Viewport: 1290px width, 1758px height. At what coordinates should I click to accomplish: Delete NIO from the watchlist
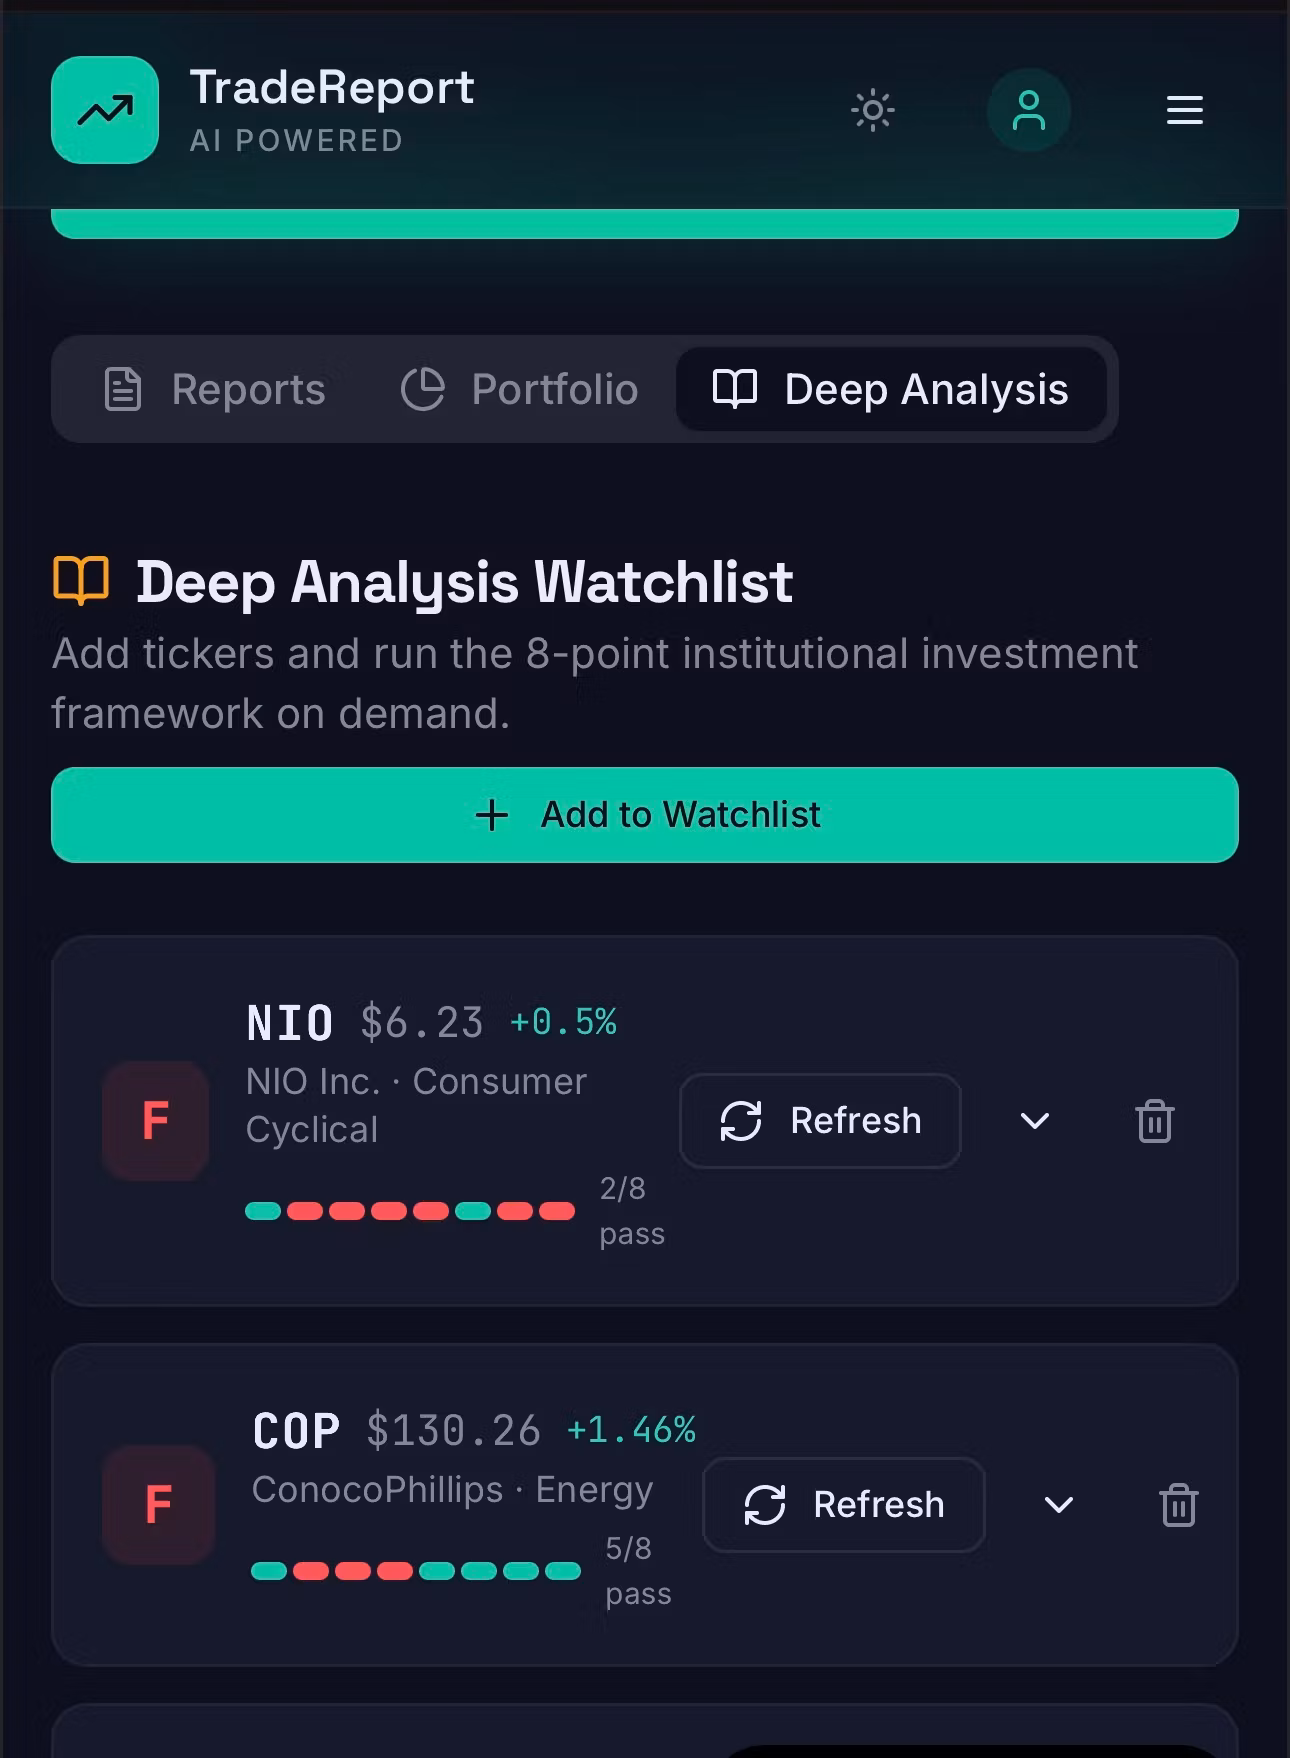click(x=1155, y=1121)
